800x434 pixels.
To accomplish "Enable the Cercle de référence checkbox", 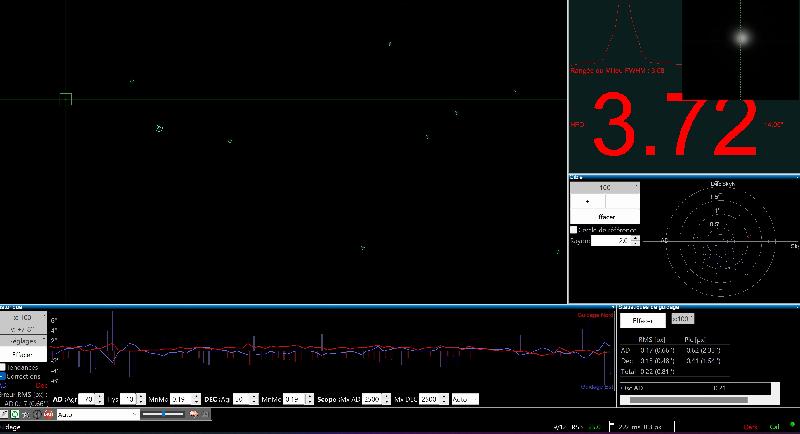I will (x=573, y=230).
